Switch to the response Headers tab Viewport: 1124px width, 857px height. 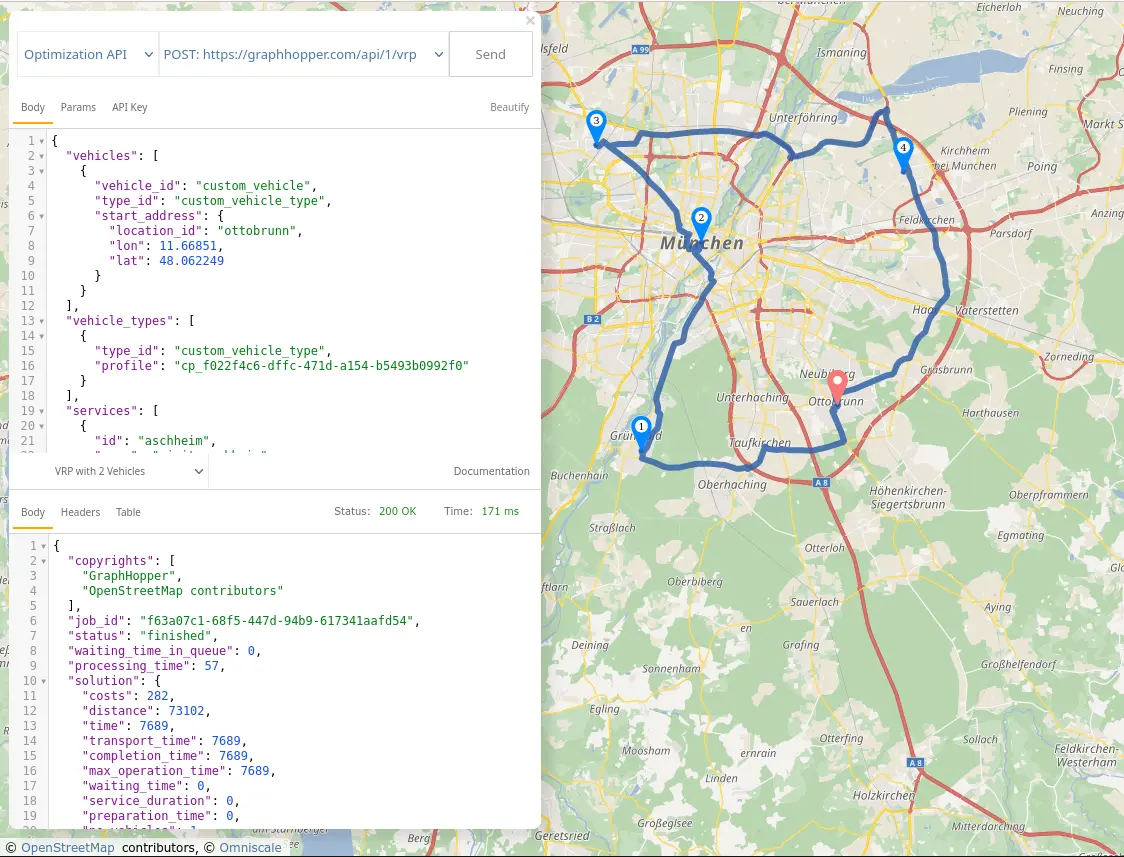(80, 512)
